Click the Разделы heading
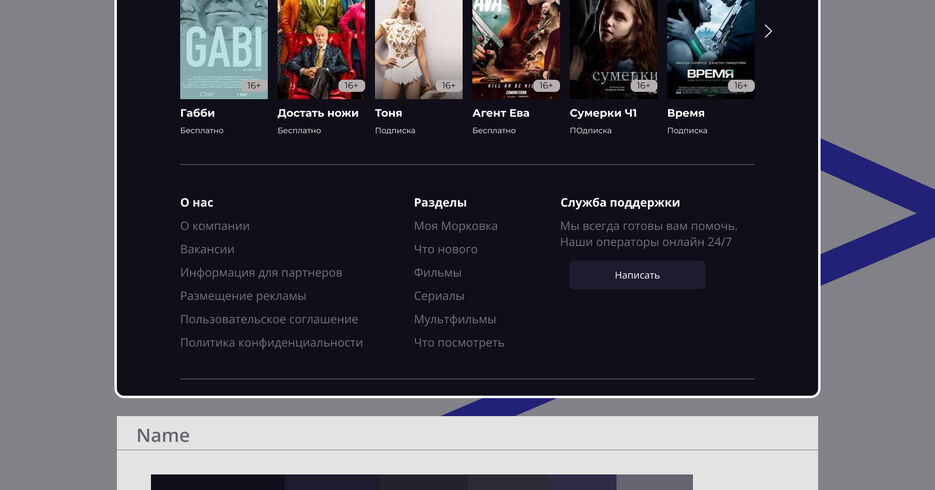Screen dimensions: 935x490 tap(440, 203)
